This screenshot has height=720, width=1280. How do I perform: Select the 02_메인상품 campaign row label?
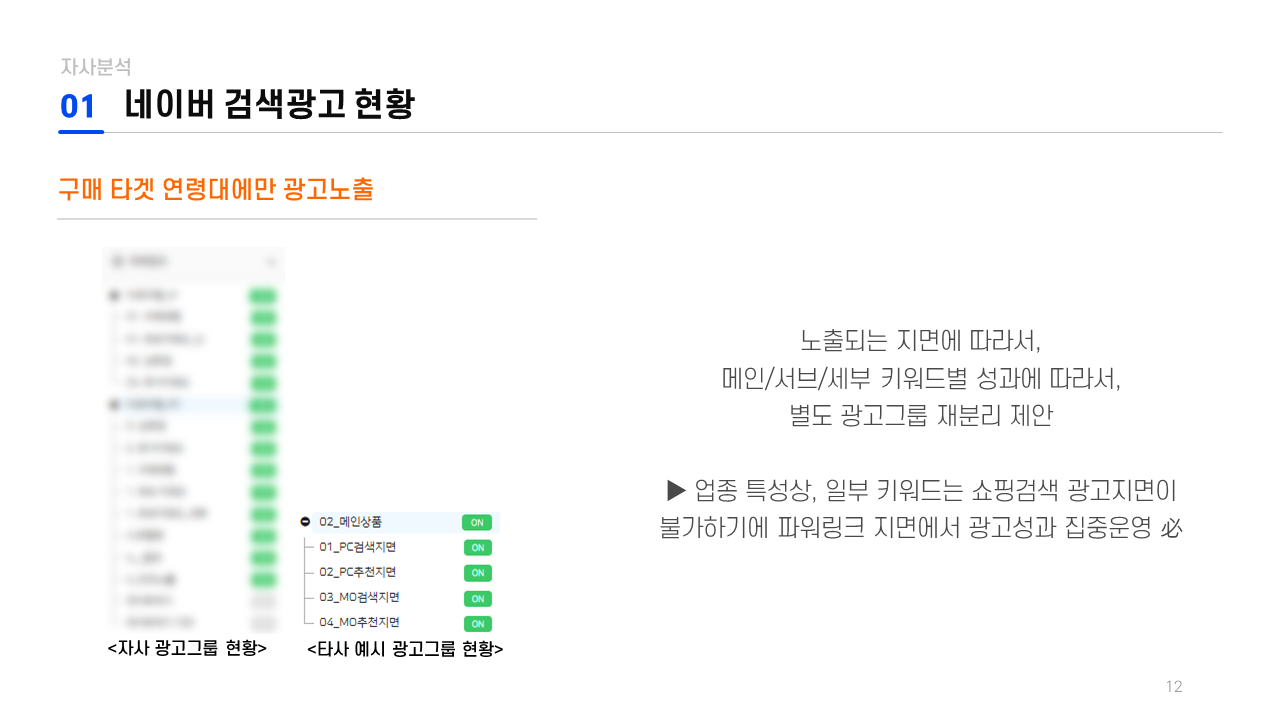coord(350,522)
